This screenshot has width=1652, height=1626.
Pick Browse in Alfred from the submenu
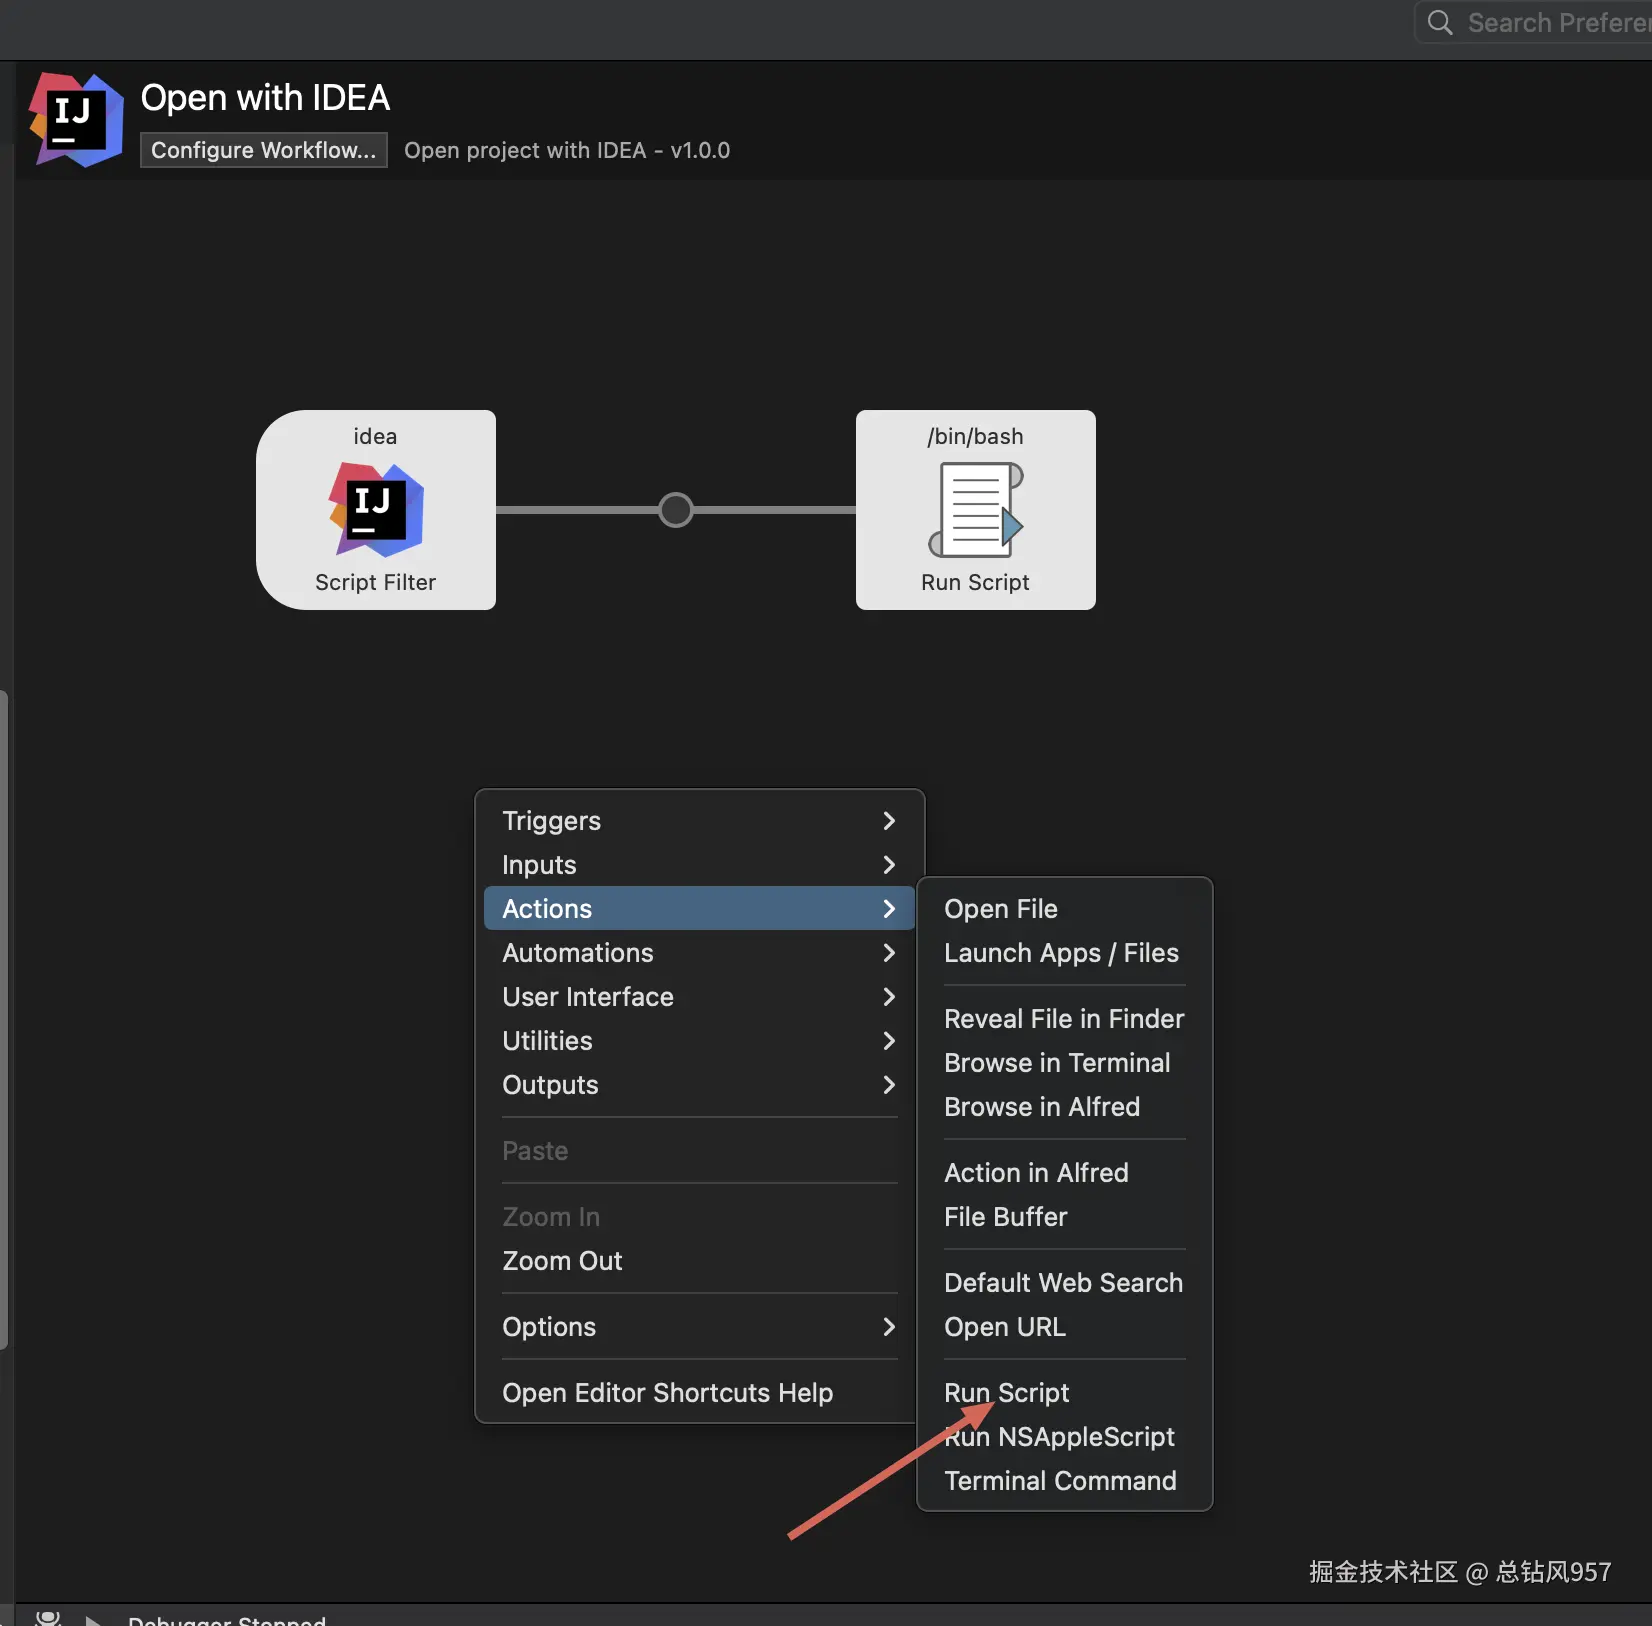1064,1107
